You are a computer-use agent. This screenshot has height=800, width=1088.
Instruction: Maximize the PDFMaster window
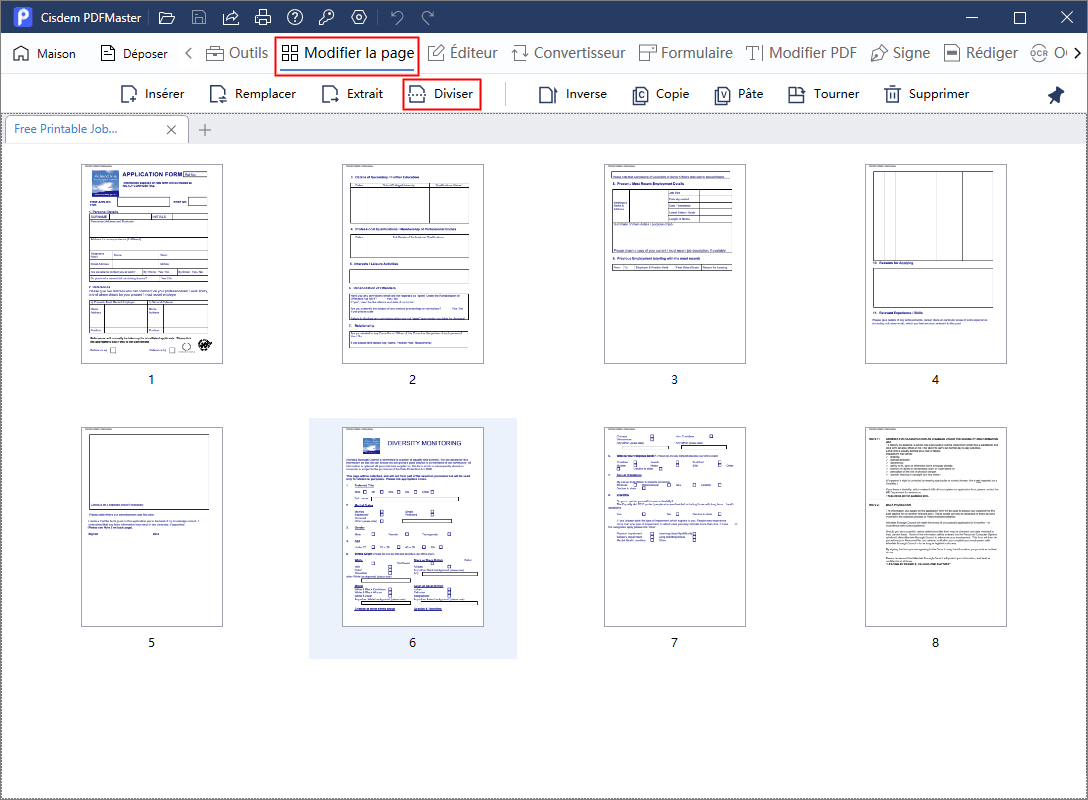[1019, 17]
